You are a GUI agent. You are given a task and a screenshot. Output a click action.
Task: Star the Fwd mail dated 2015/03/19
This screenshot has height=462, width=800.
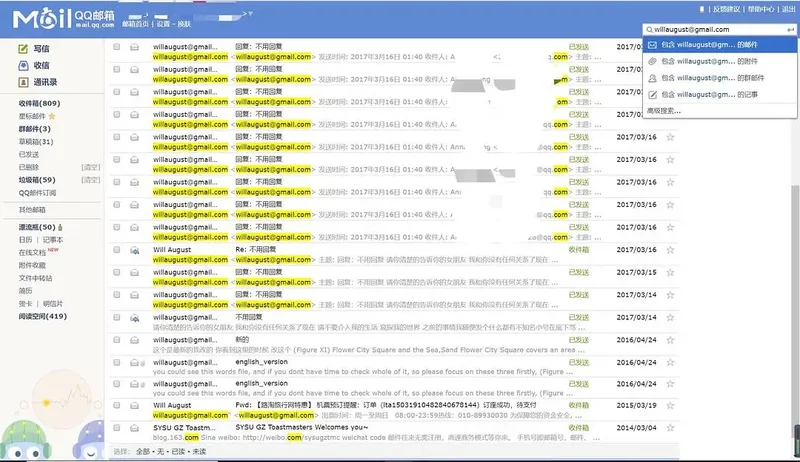tap(670, 406)
